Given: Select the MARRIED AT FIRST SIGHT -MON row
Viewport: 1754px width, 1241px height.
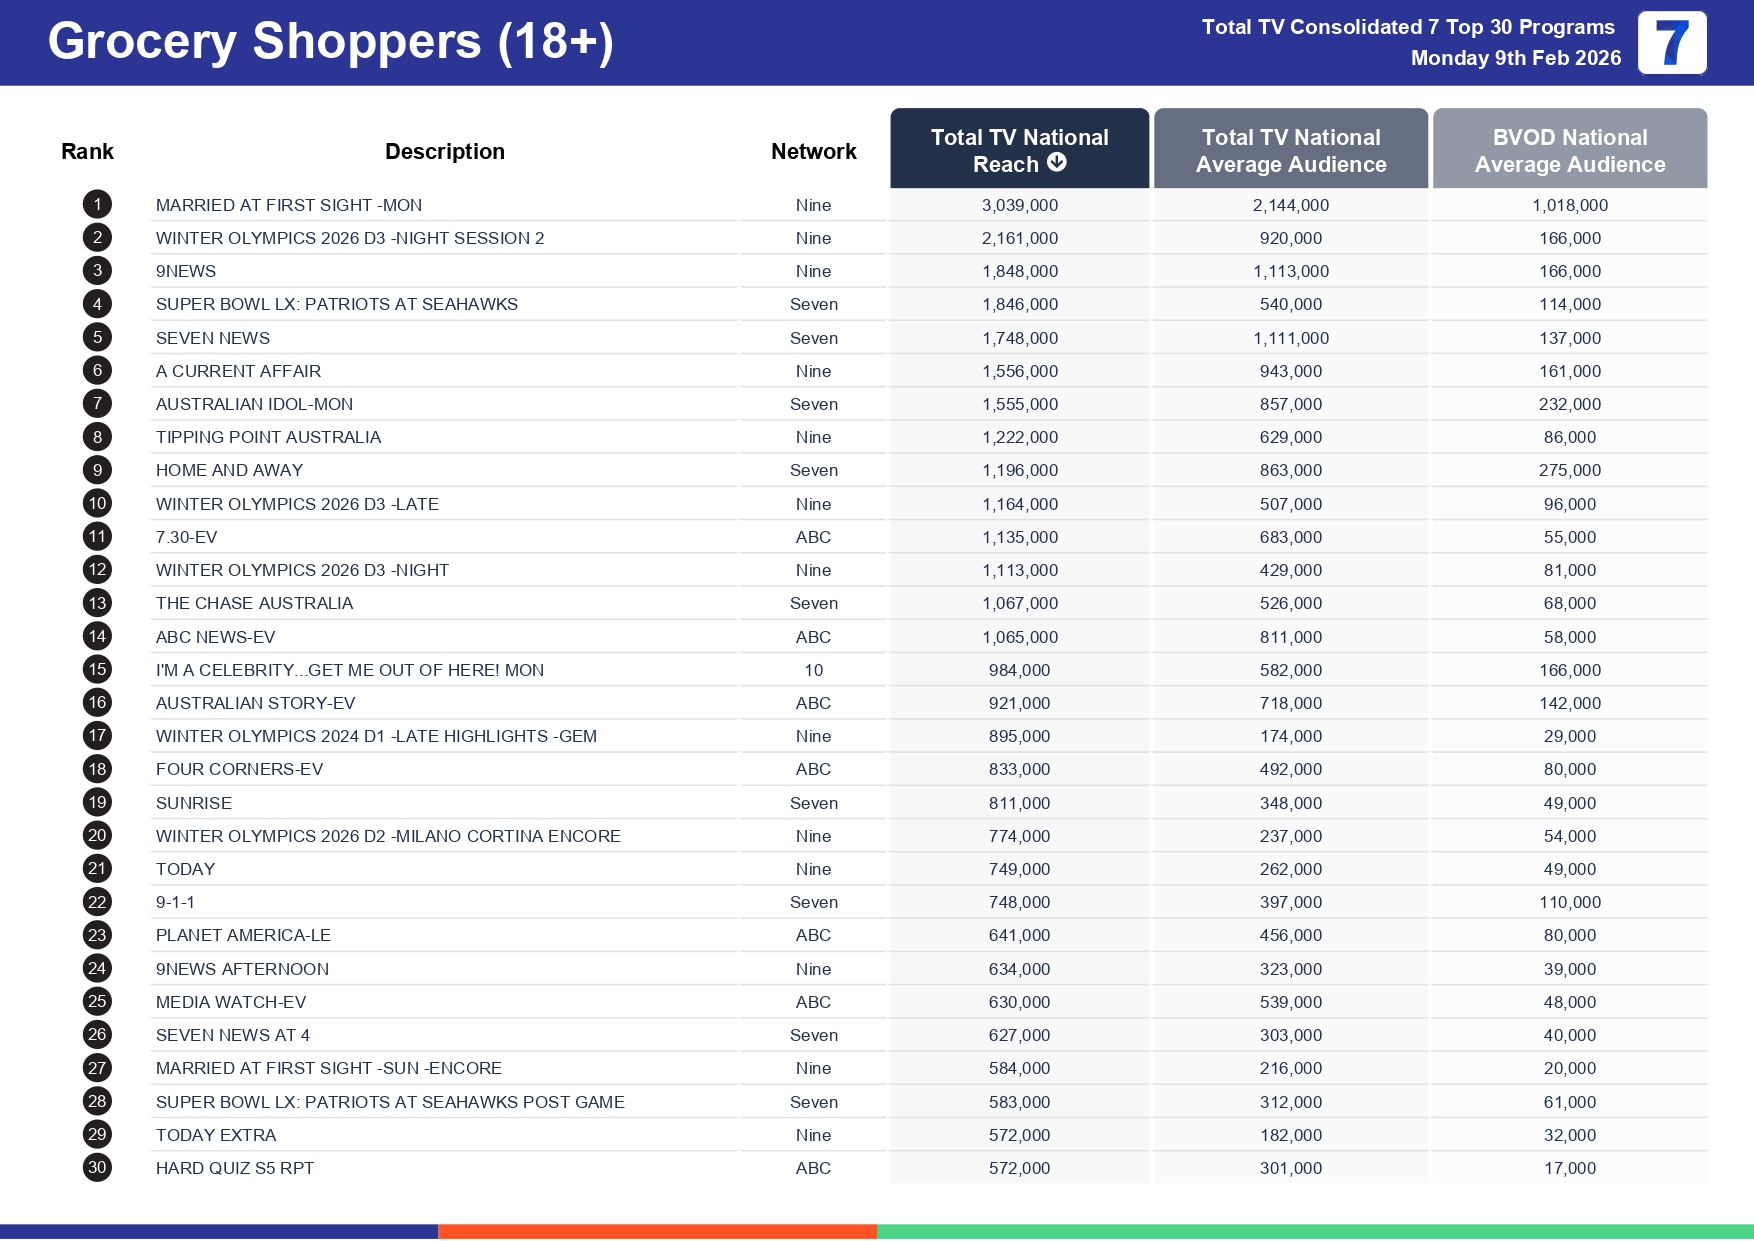Looking at the screenshot, I should coord(289,205).
